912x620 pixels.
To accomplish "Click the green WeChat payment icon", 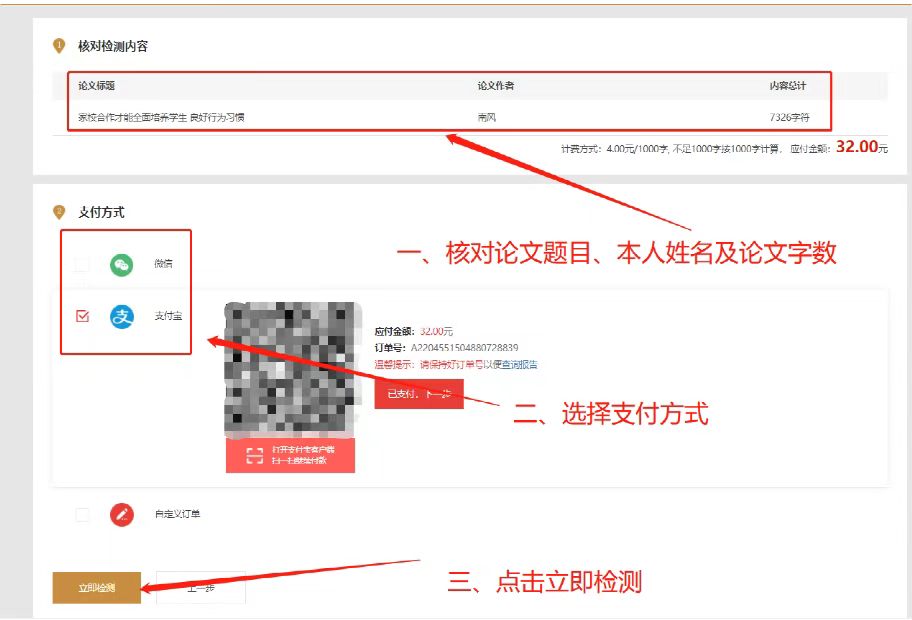I will pyautogui.click(x=122, y=265).
